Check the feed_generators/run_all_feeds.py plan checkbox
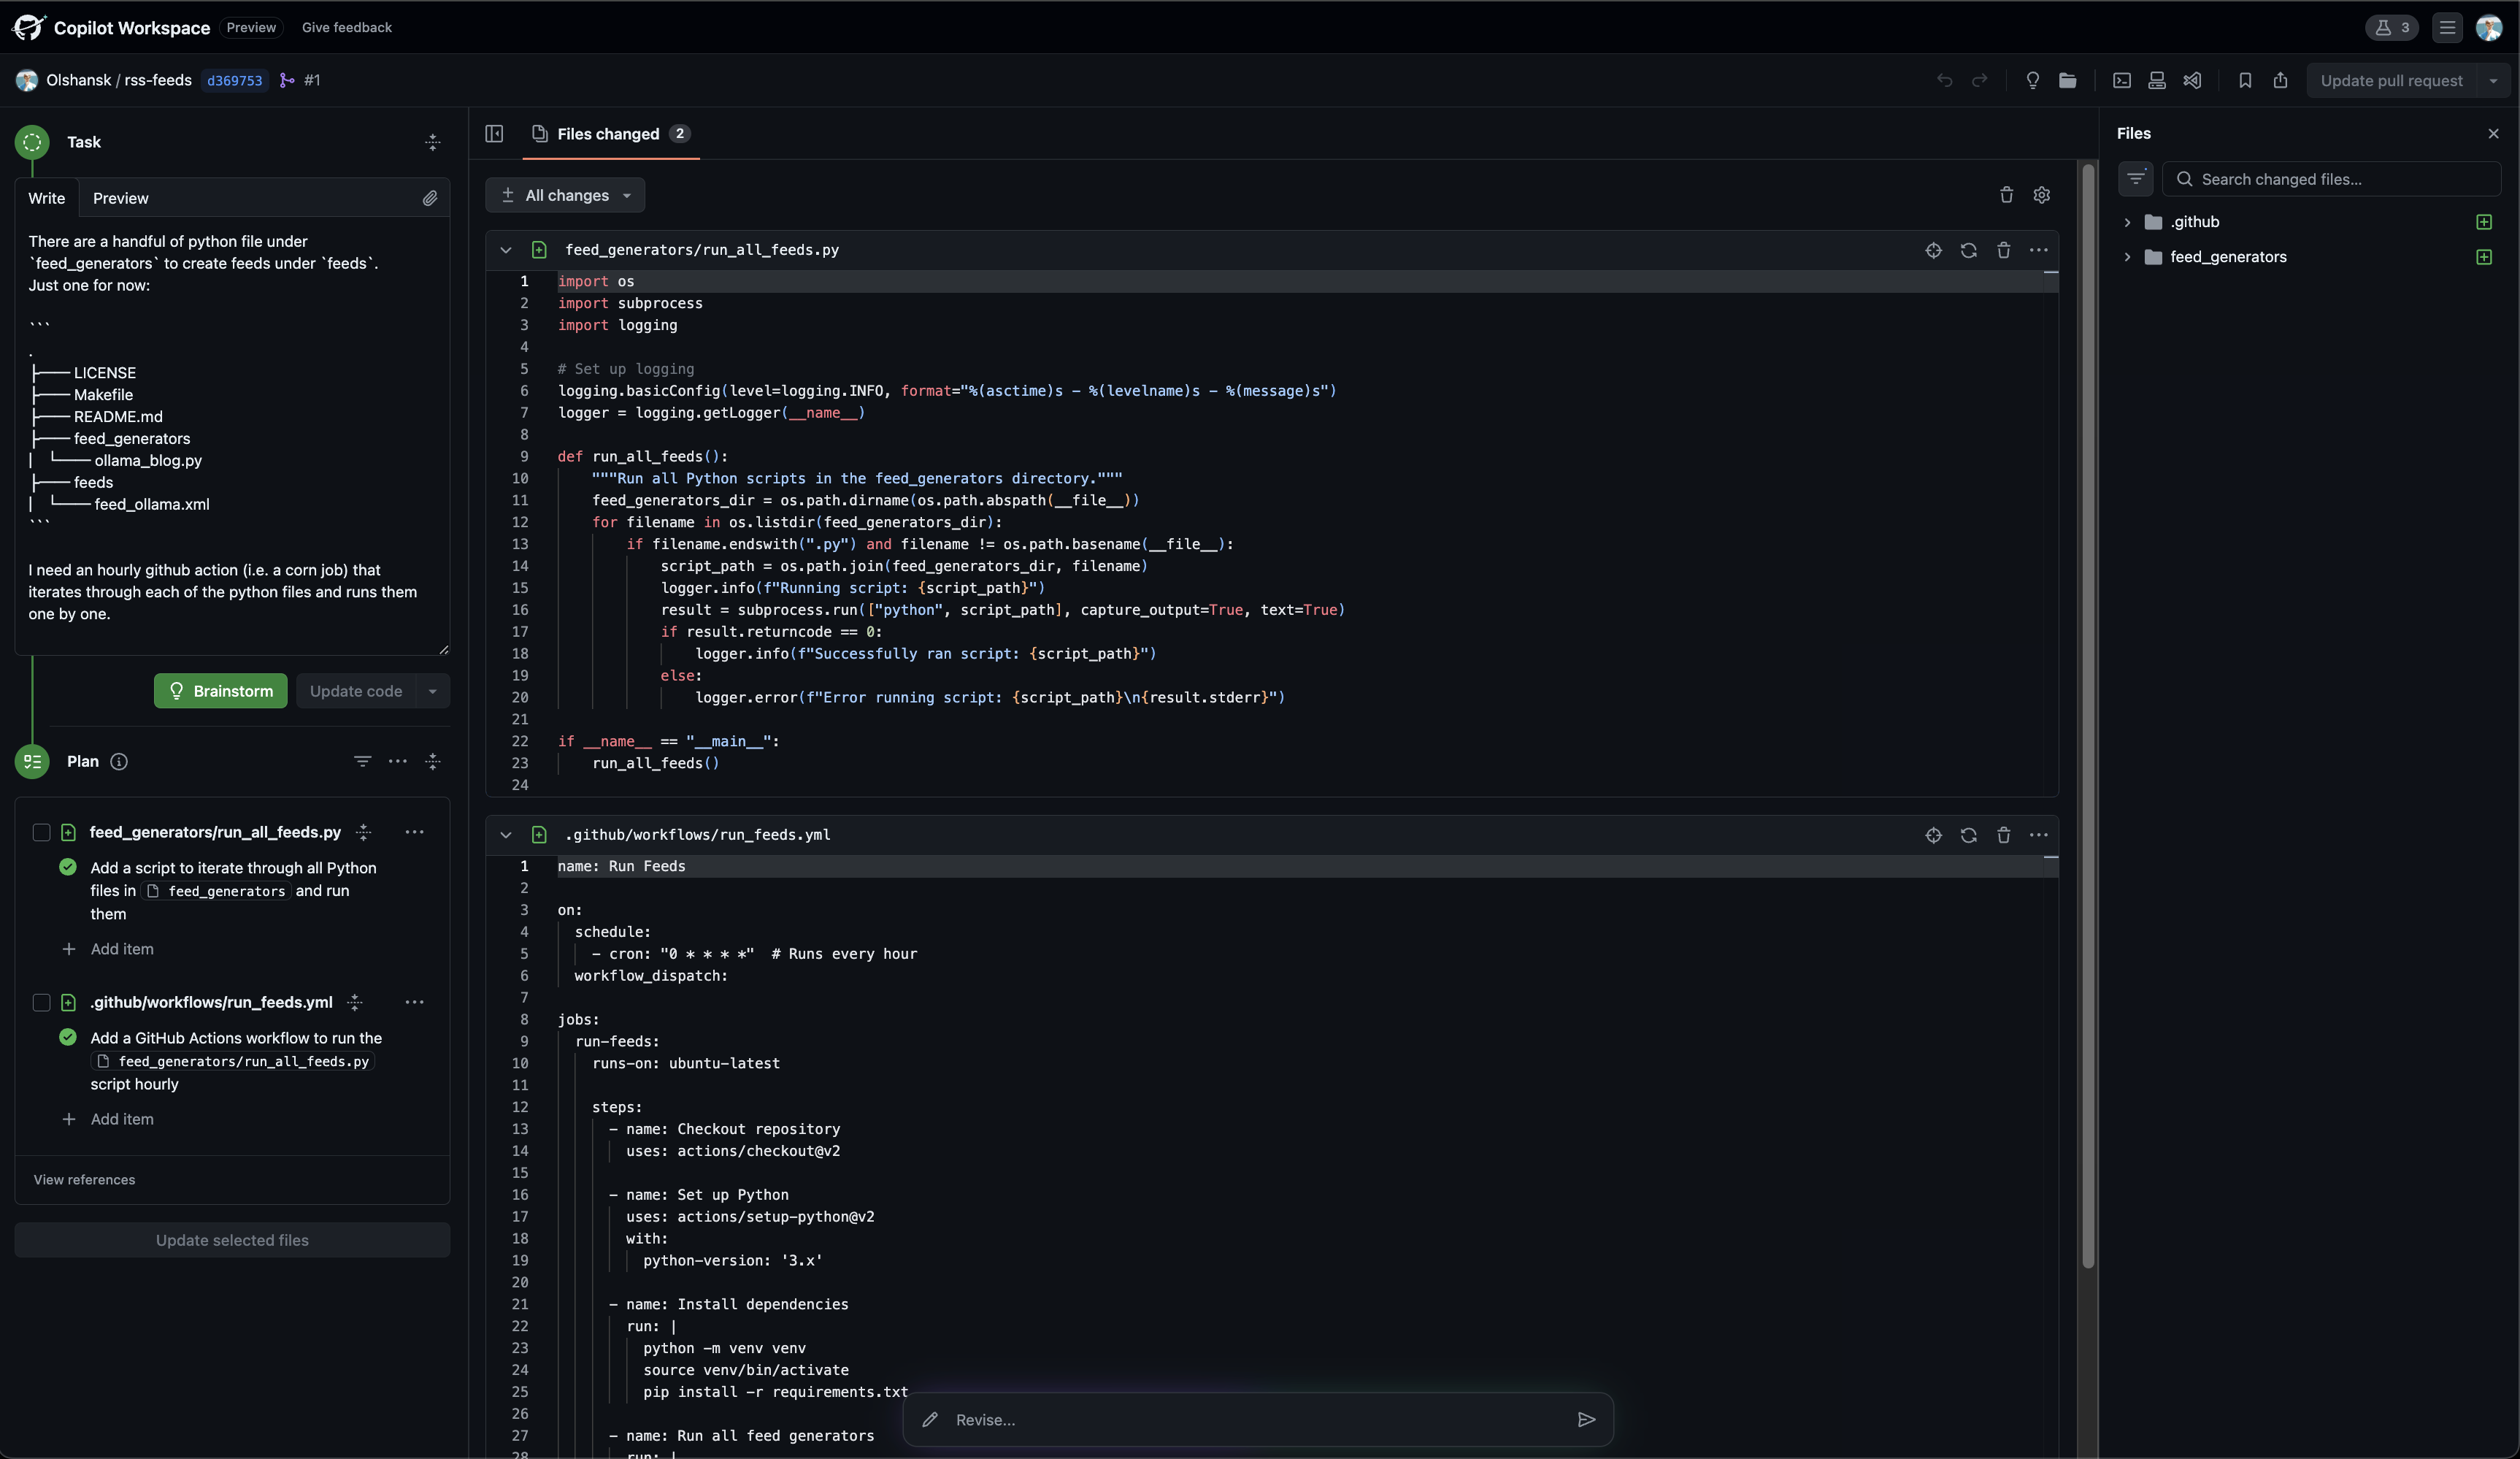Image resolution: width=2520 pixels, height=1459 pixels. [41, 831]
